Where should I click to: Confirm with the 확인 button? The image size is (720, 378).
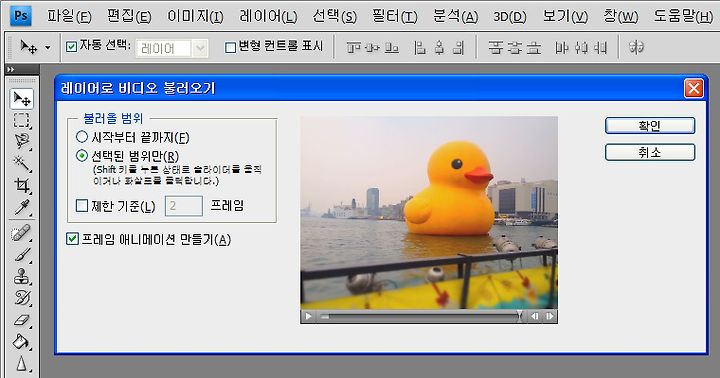(650, 125)
